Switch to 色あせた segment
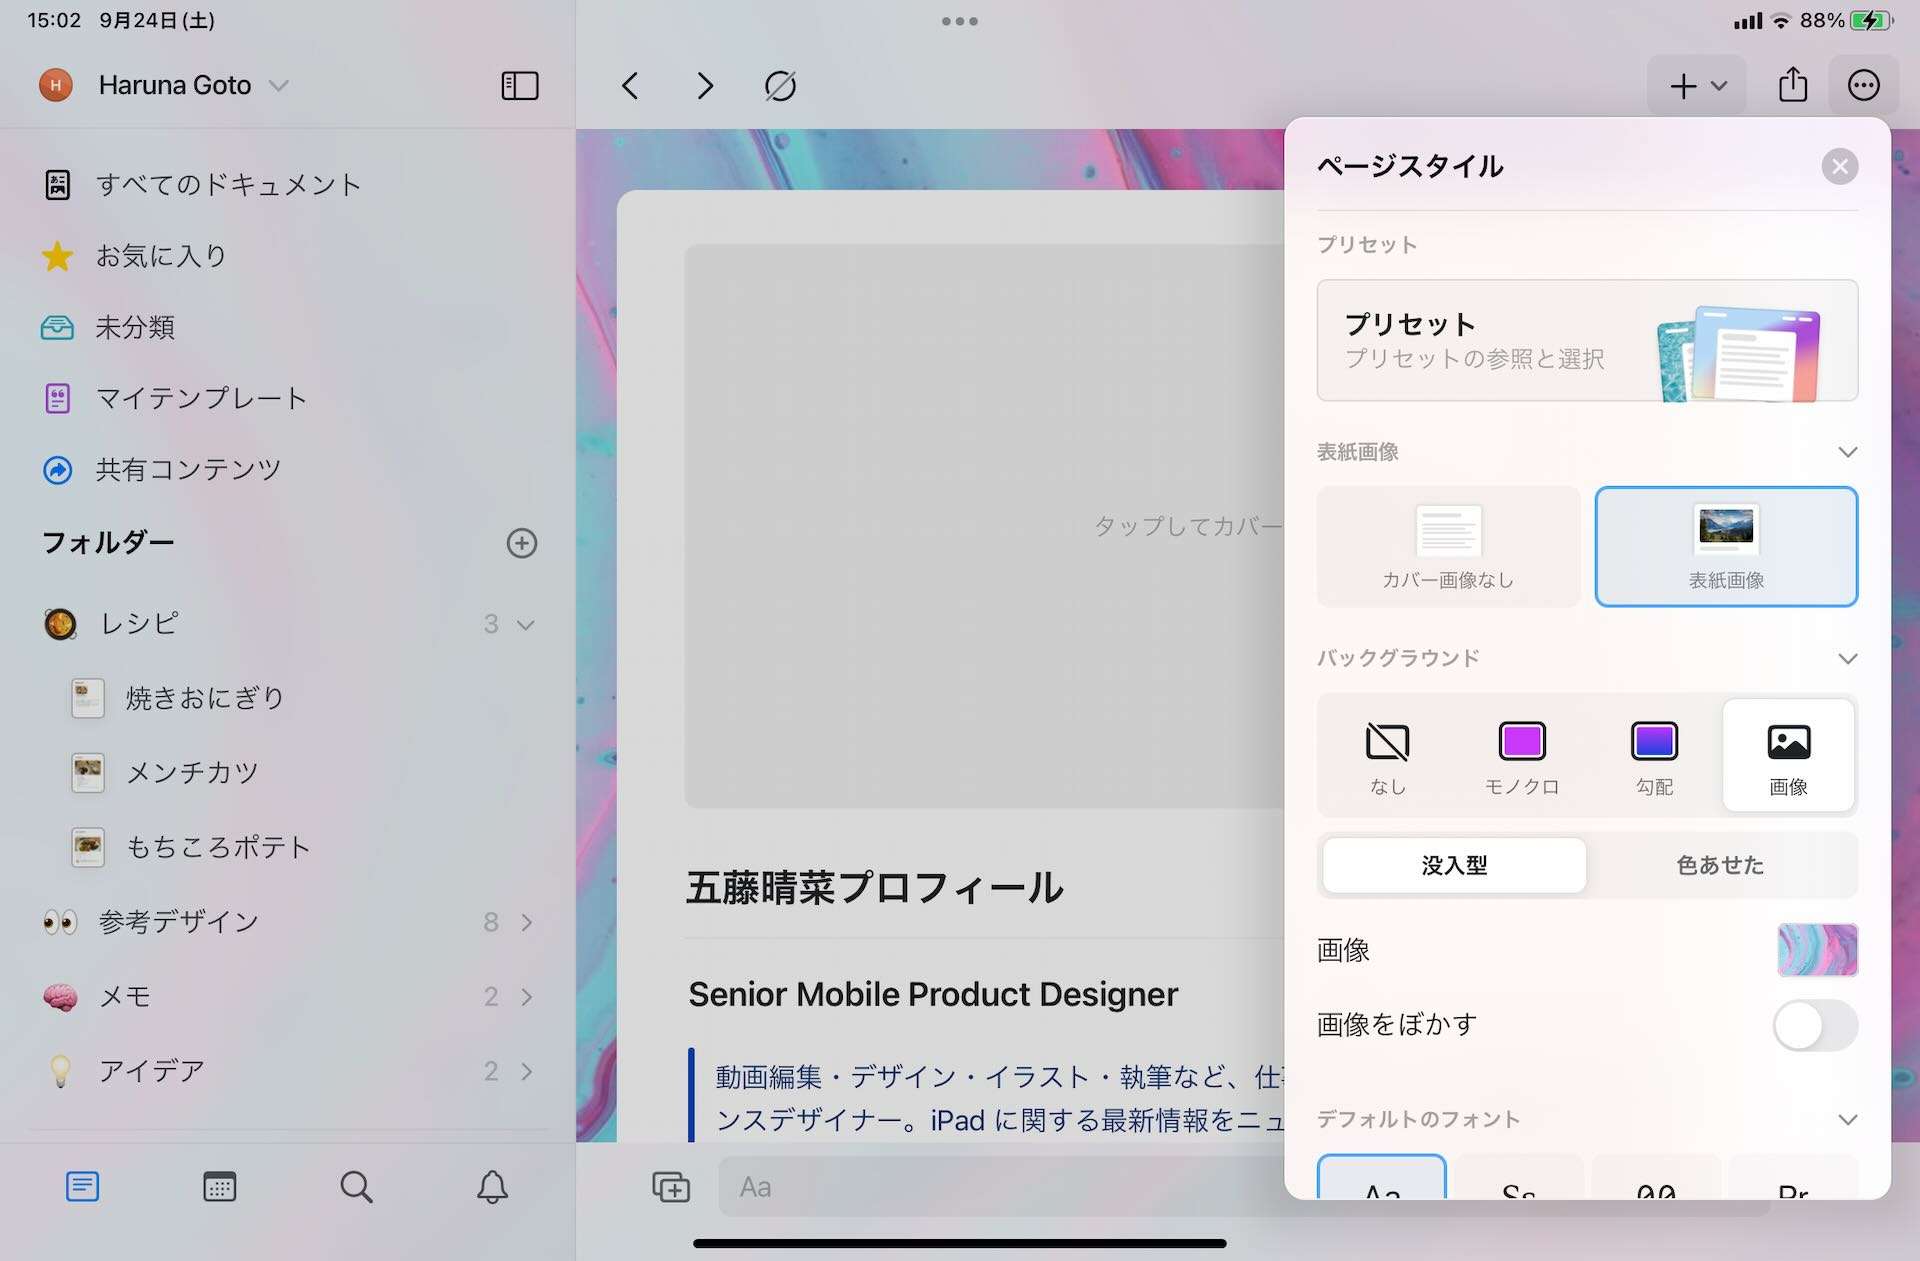Viewport: 1920px width, 1261px height. [1720, 865]
